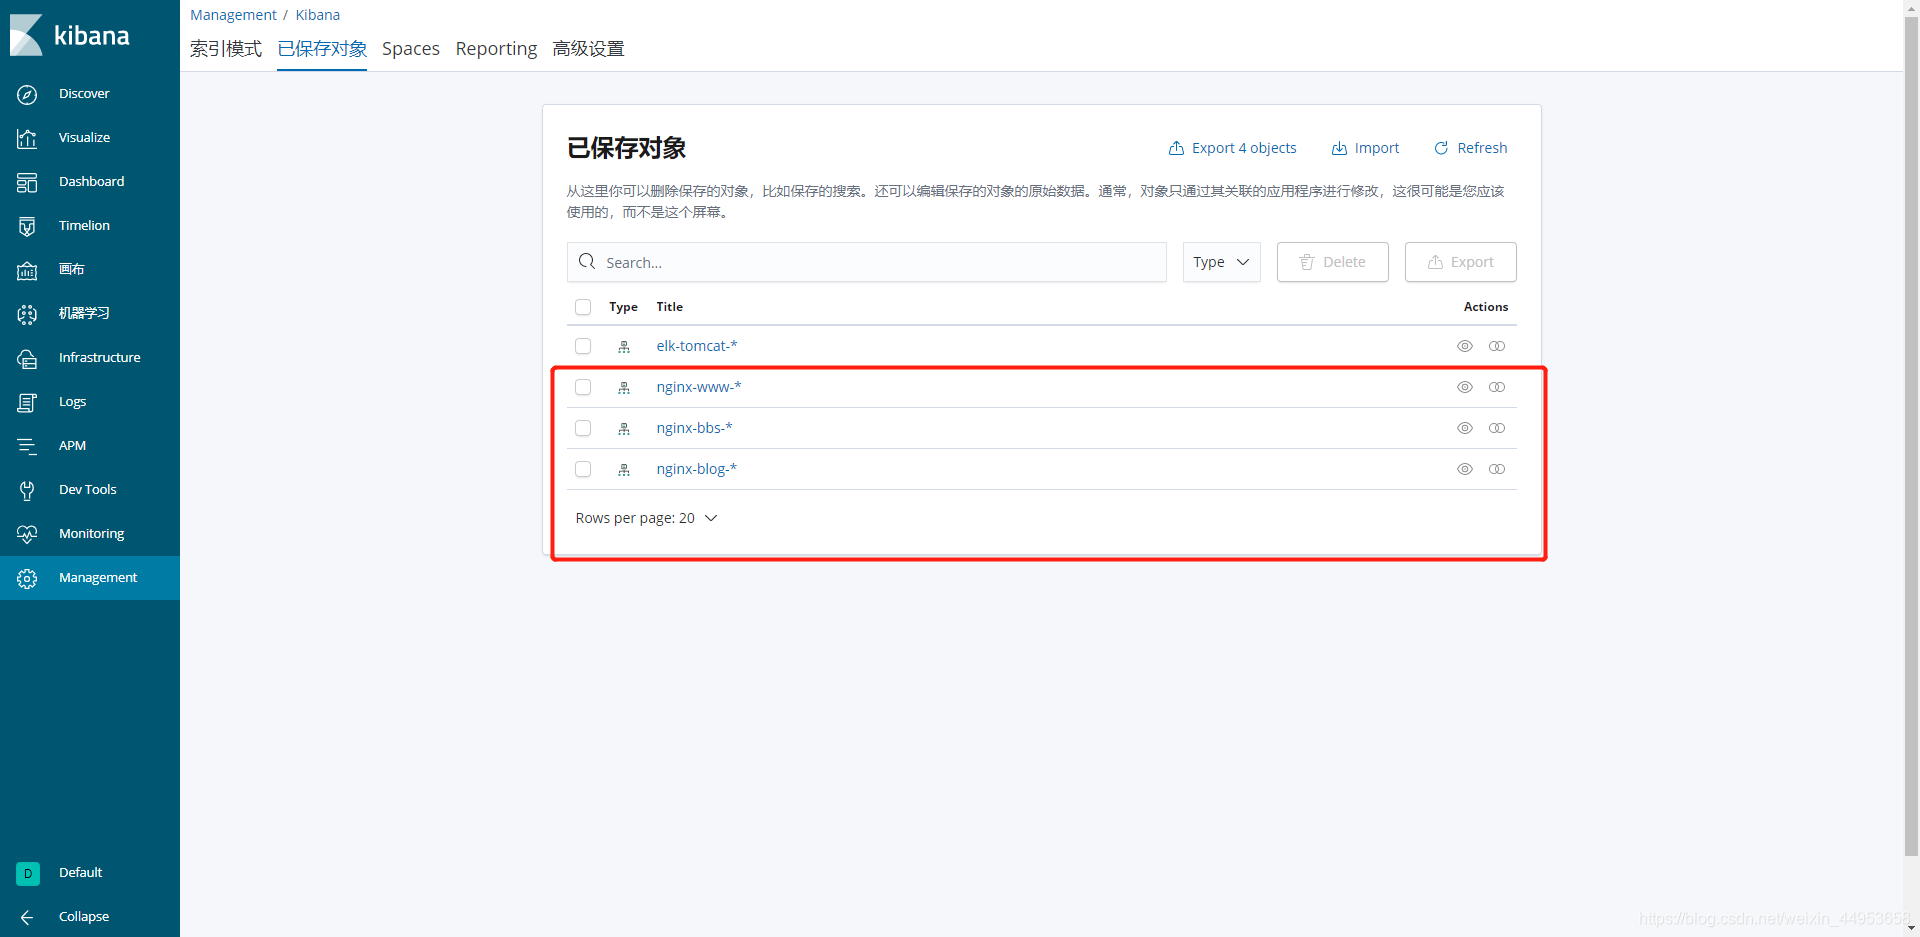Image resolution: width=1920 pixels, height=937 pixels.
Task: Open the nginx-blog-* object link
Action: (697, 469)
